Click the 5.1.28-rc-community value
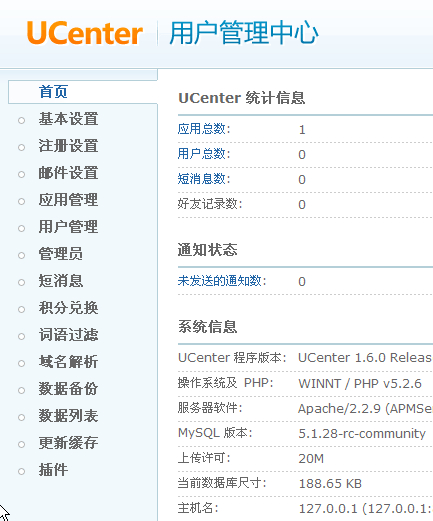 [362, 433]
